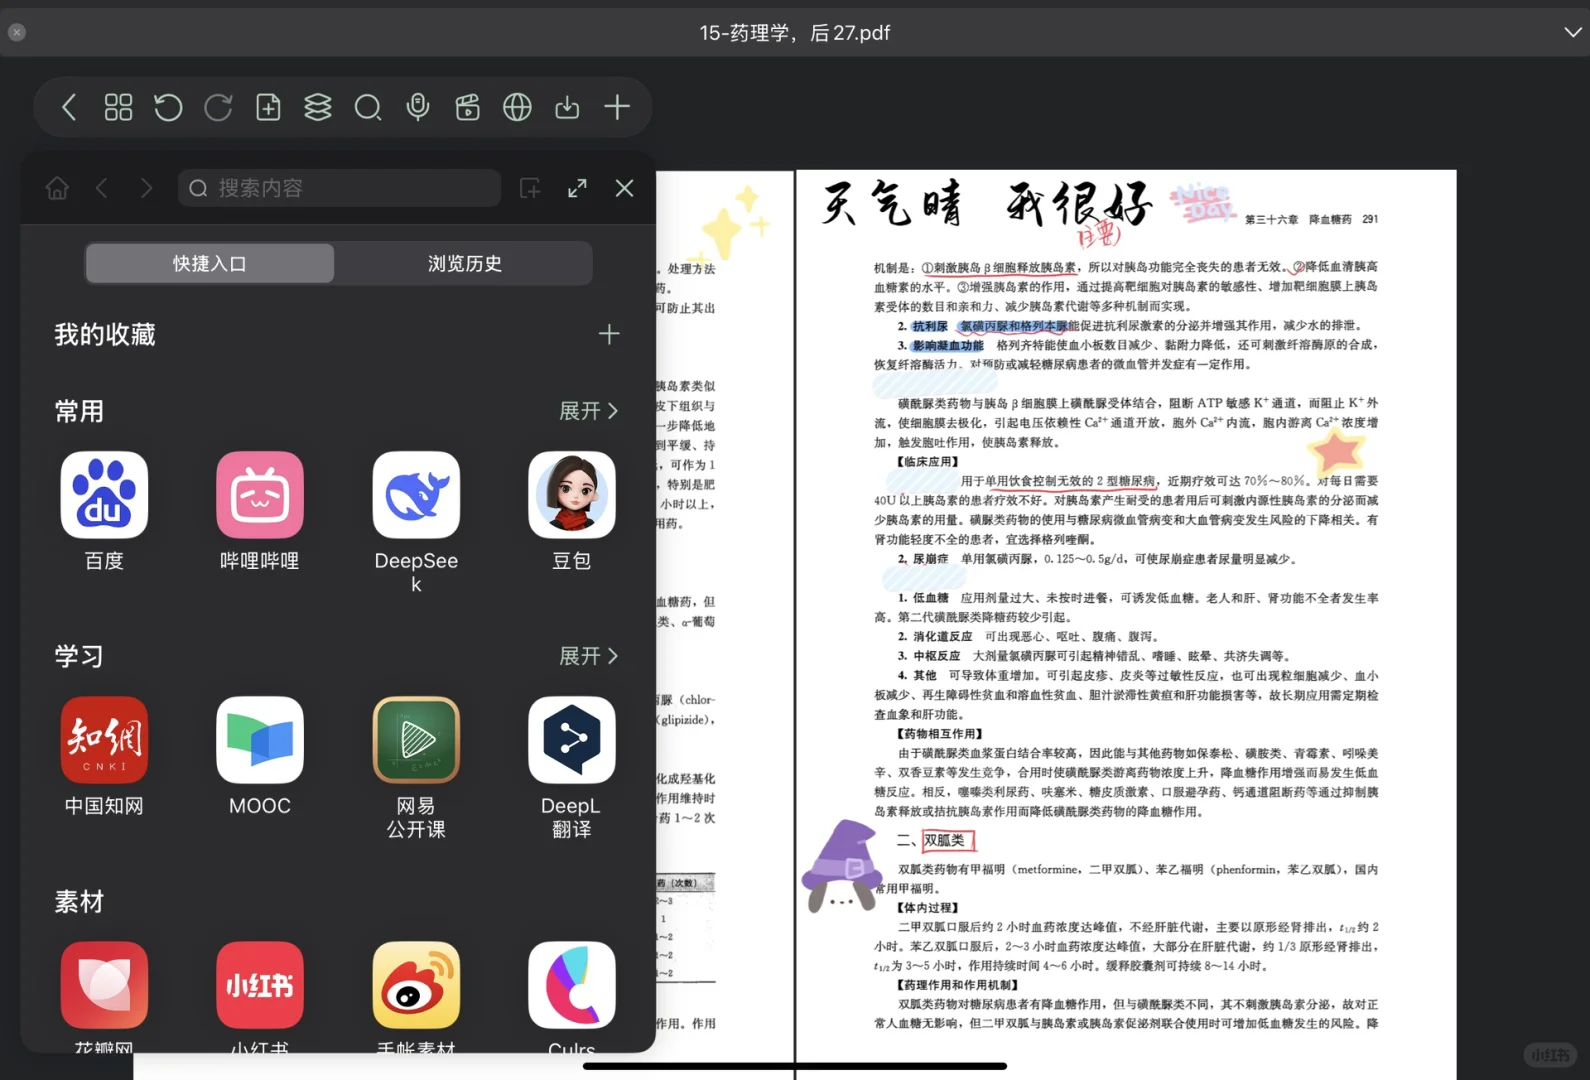Image resolution: width=1590 pixels, height=1080 pixels.
Task: Toggle the built-in browser globe icon
Action: [x=517, y=107]
